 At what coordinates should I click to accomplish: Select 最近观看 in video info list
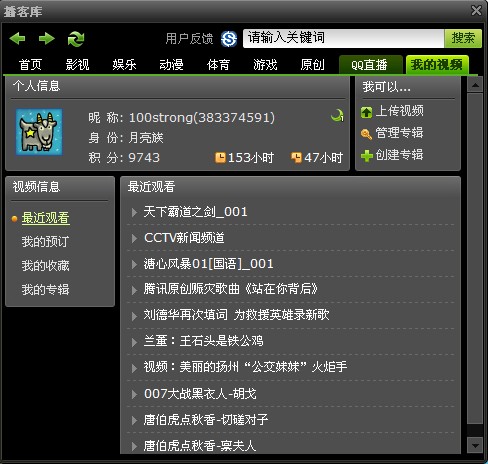pyautogui.click(x=46, y=218)
